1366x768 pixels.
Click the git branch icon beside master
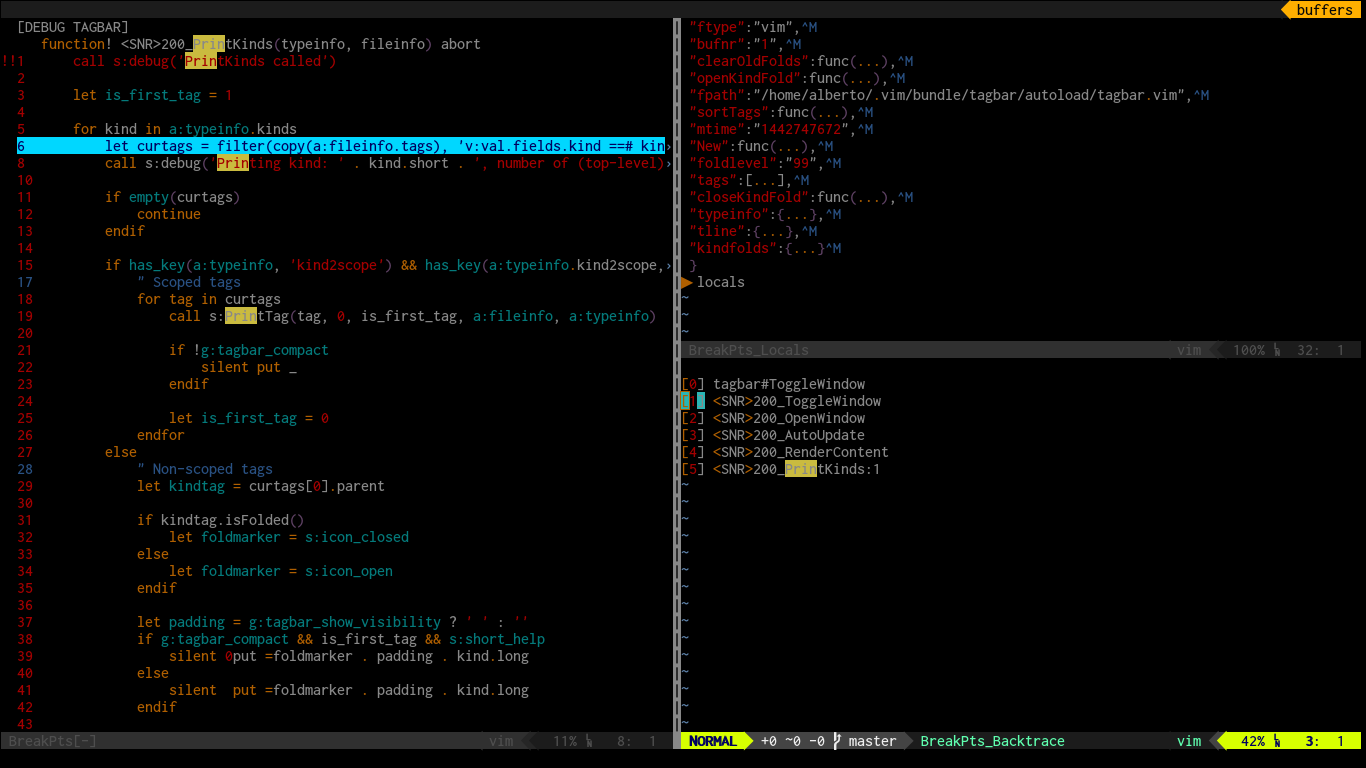click(x=837, y=741)
